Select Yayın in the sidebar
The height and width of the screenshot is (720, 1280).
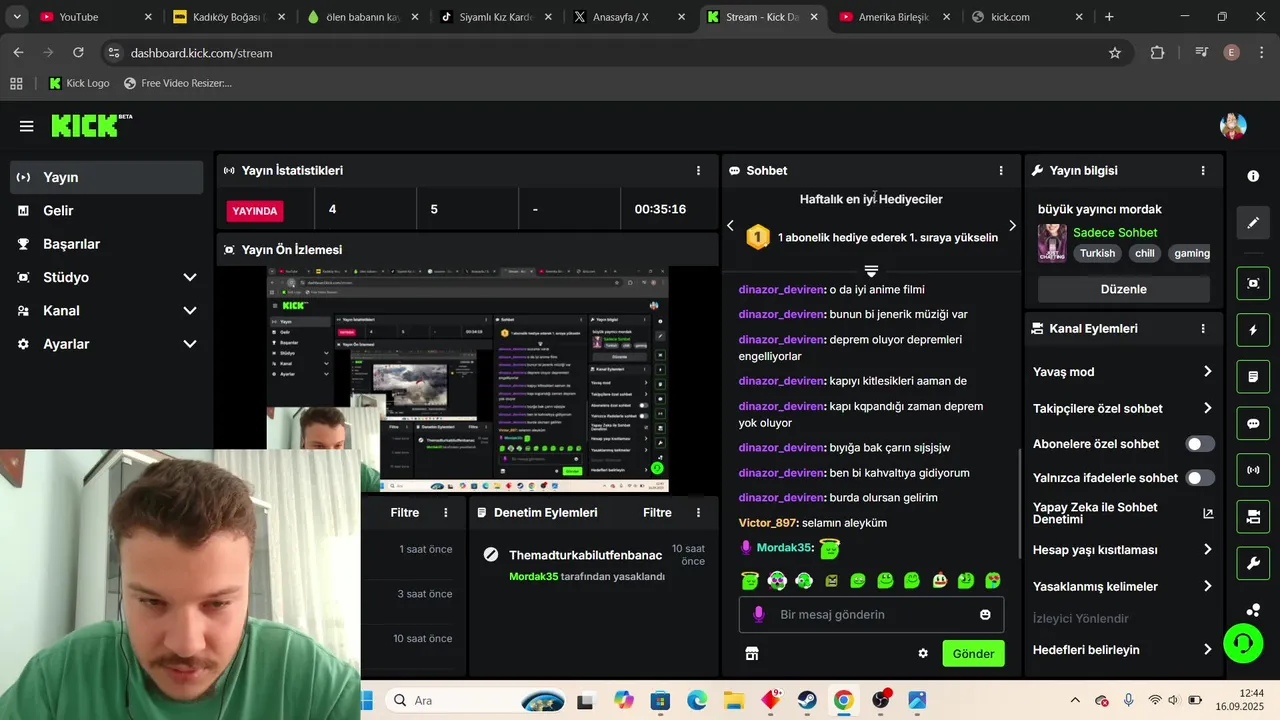(x=106, y=177)
